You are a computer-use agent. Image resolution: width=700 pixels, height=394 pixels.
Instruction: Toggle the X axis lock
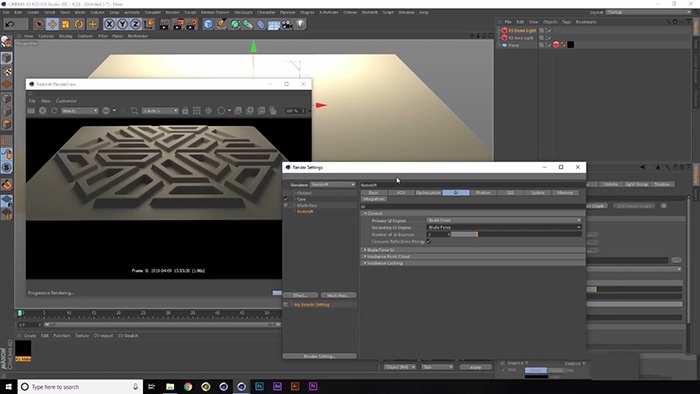(109, 24)
